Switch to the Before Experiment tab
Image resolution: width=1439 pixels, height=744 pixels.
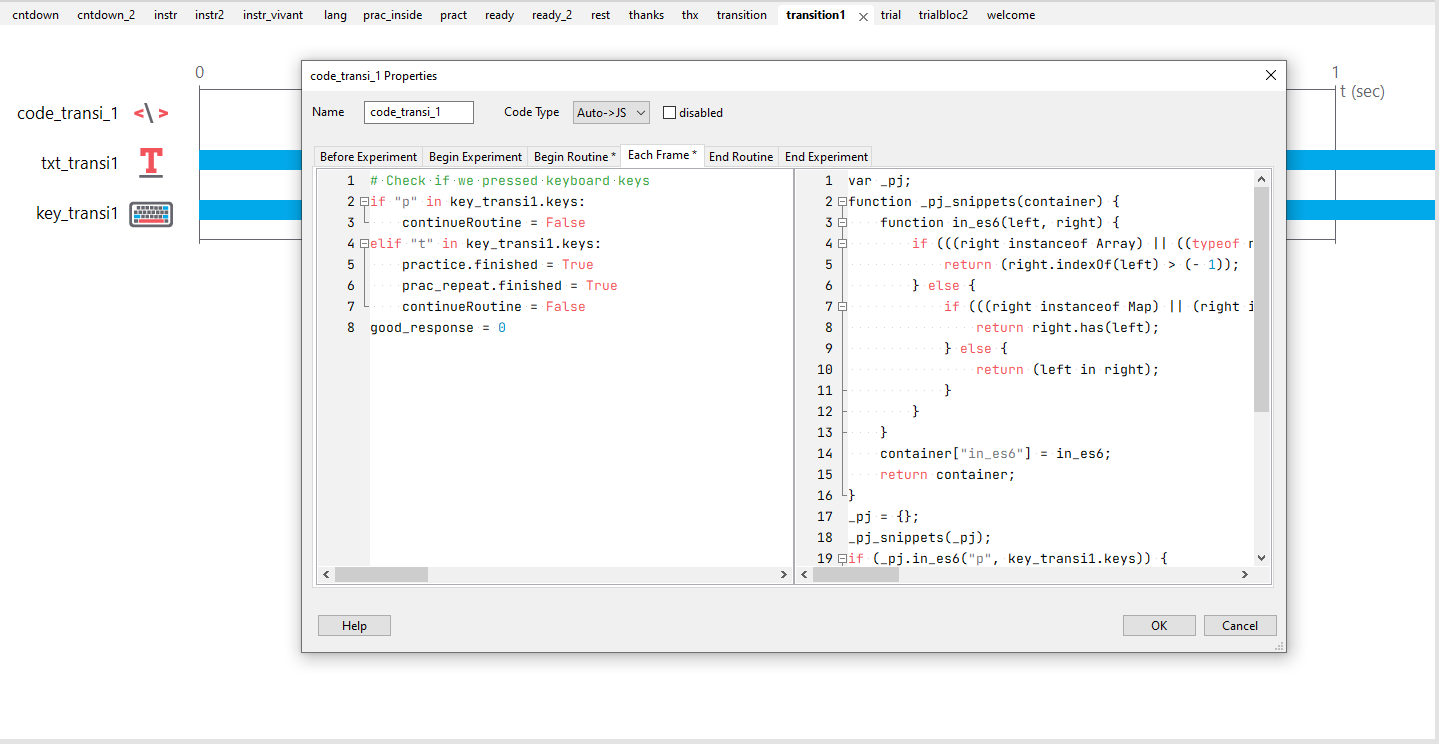tap(369, 156)
